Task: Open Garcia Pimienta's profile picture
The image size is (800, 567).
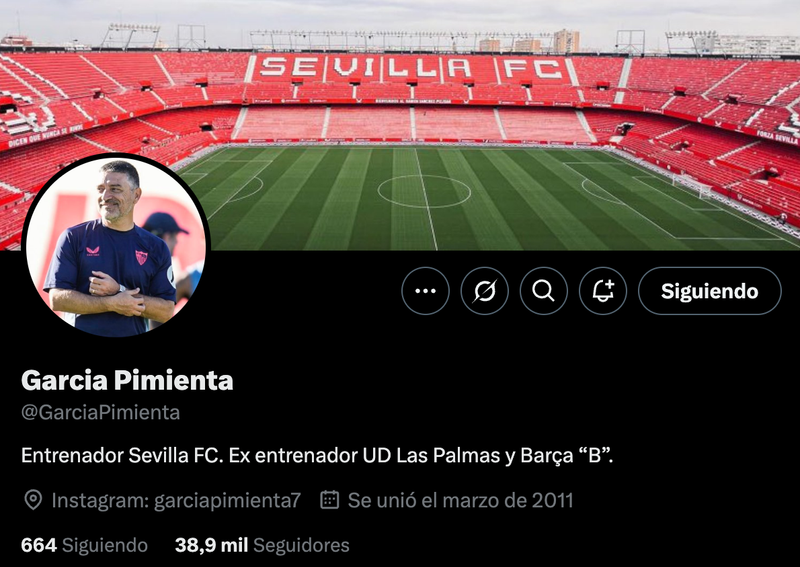Action: coord(114,246)
